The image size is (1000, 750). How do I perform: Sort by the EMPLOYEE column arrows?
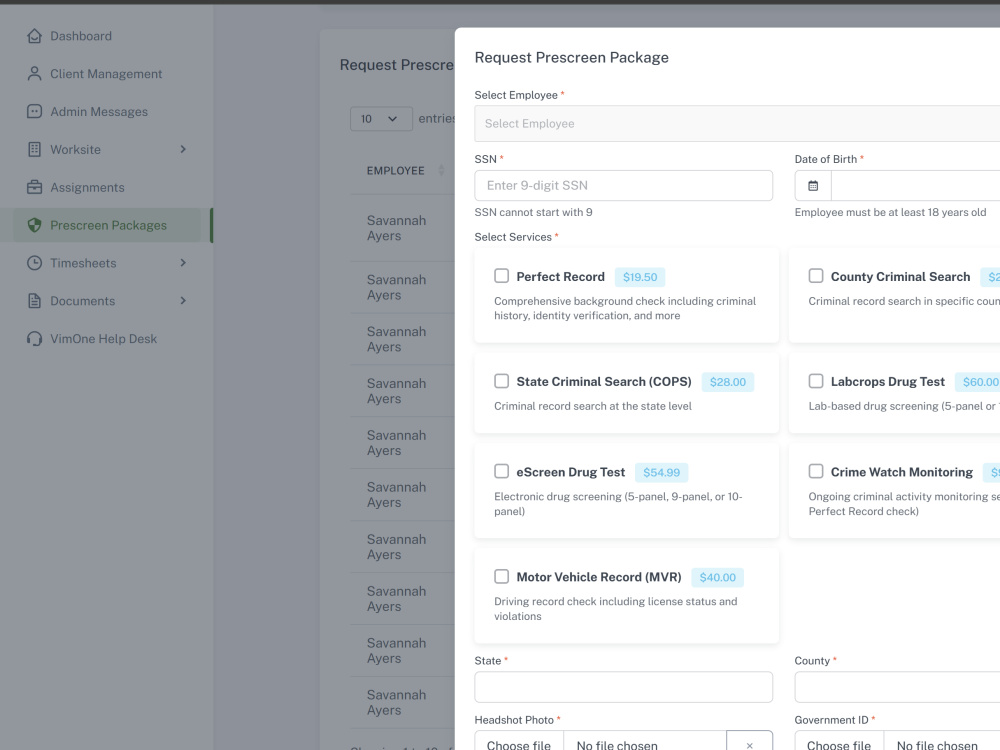point(441,170)
